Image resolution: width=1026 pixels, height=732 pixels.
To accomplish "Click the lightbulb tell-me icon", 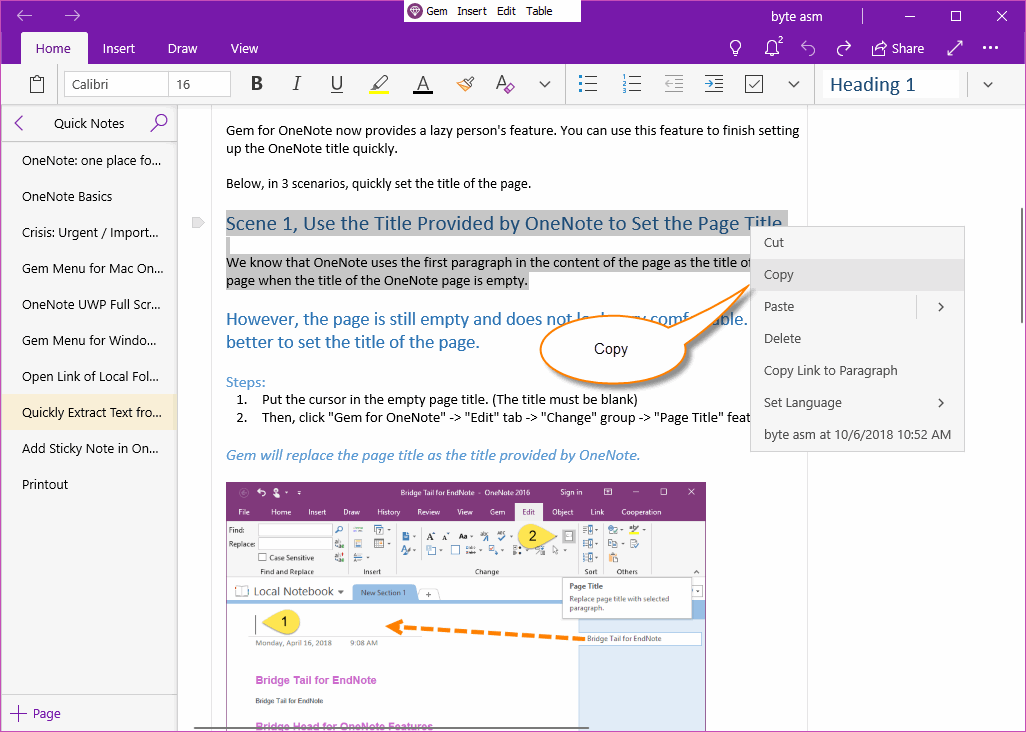I will (x=735, y=48).
